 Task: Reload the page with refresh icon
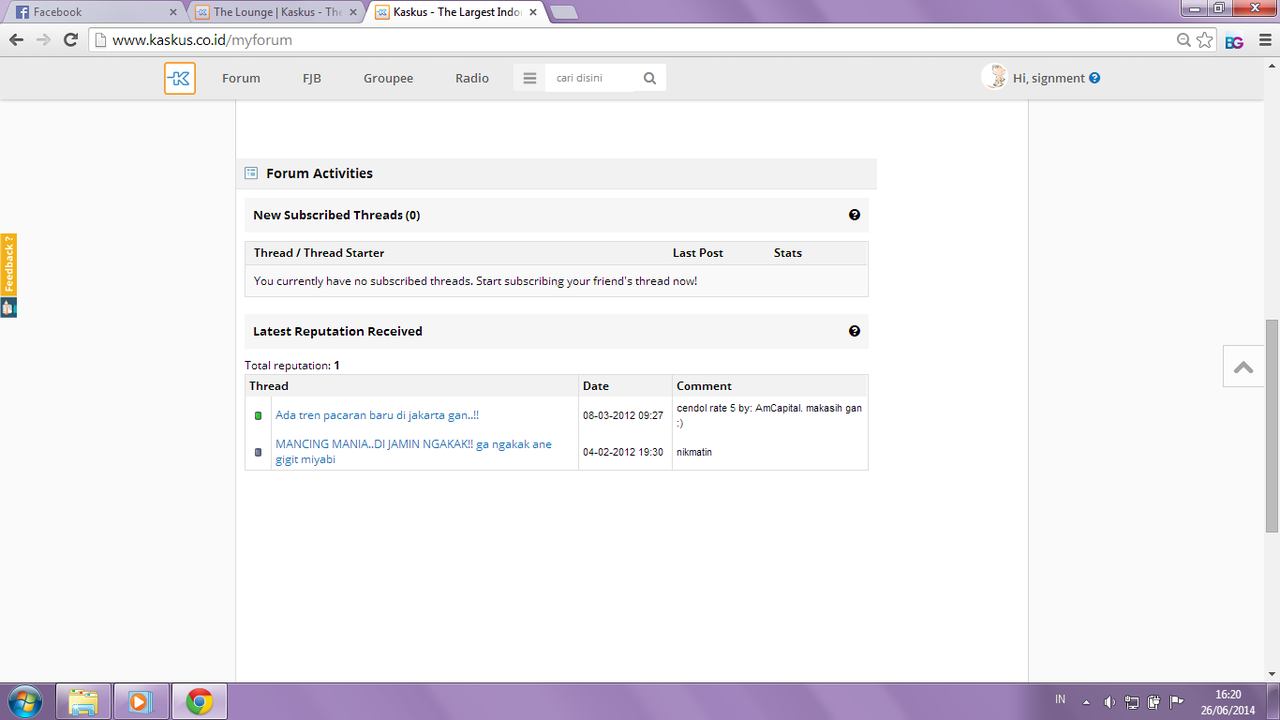(70, 40)
